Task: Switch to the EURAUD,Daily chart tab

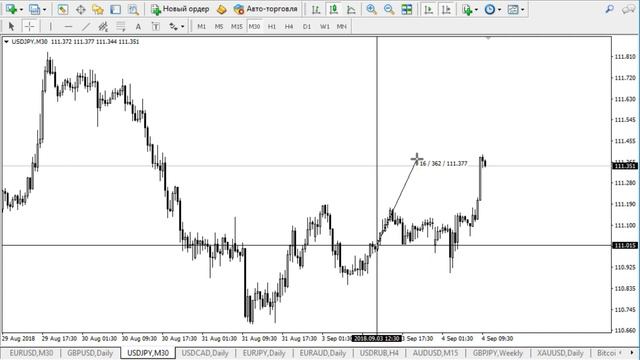Action: (x=323, y=353)
